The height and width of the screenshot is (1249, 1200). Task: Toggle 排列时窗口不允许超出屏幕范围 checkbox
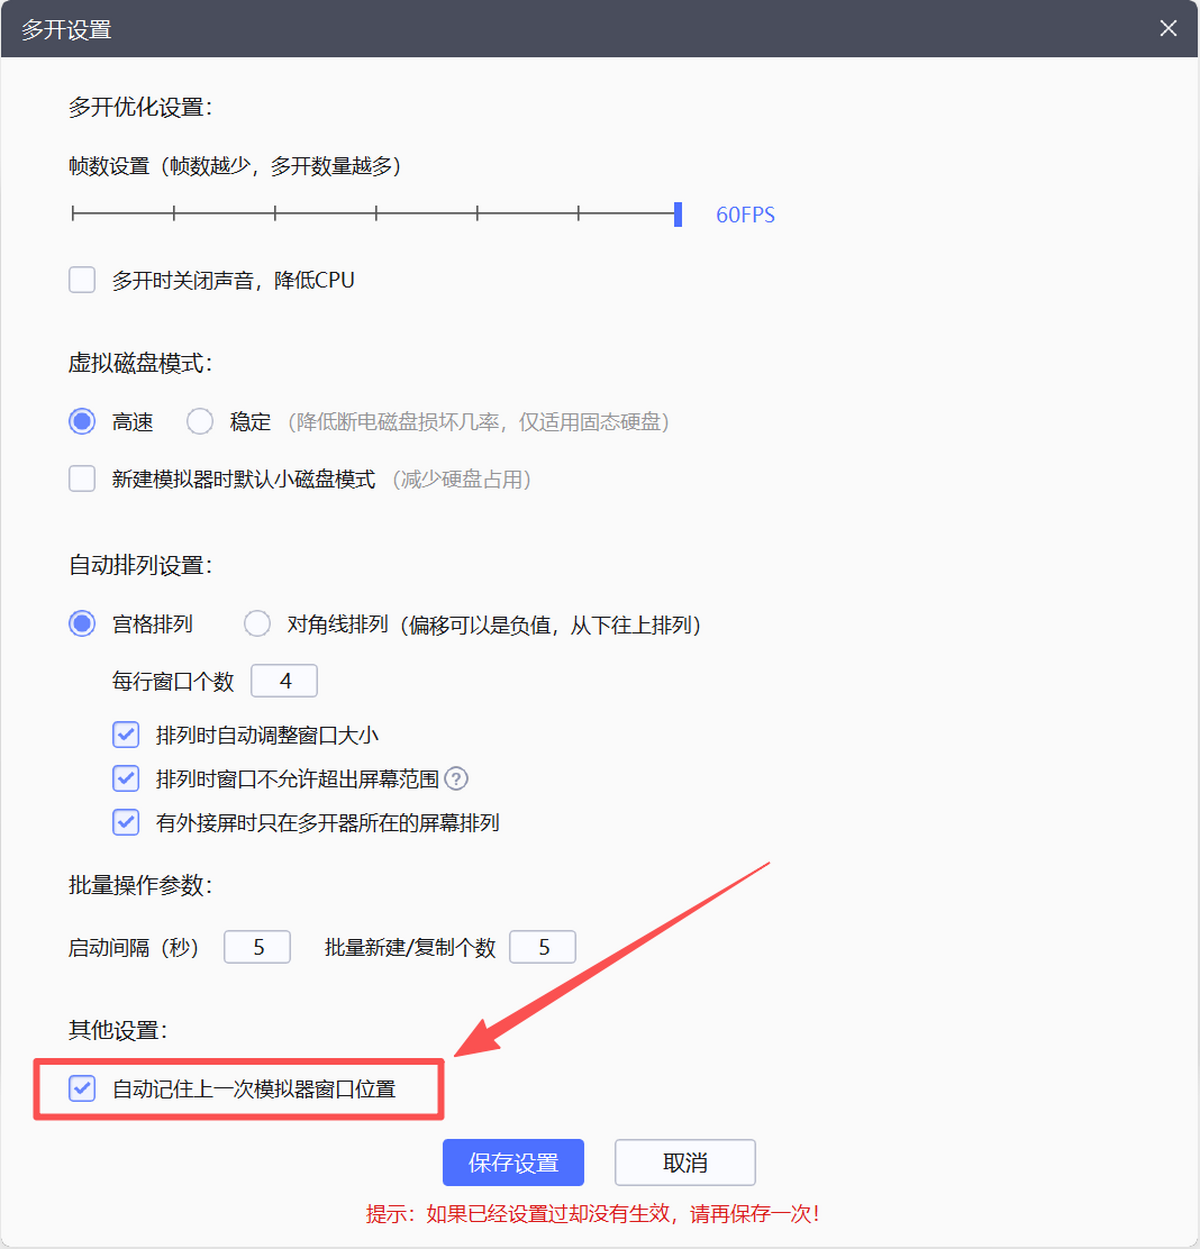126,778
